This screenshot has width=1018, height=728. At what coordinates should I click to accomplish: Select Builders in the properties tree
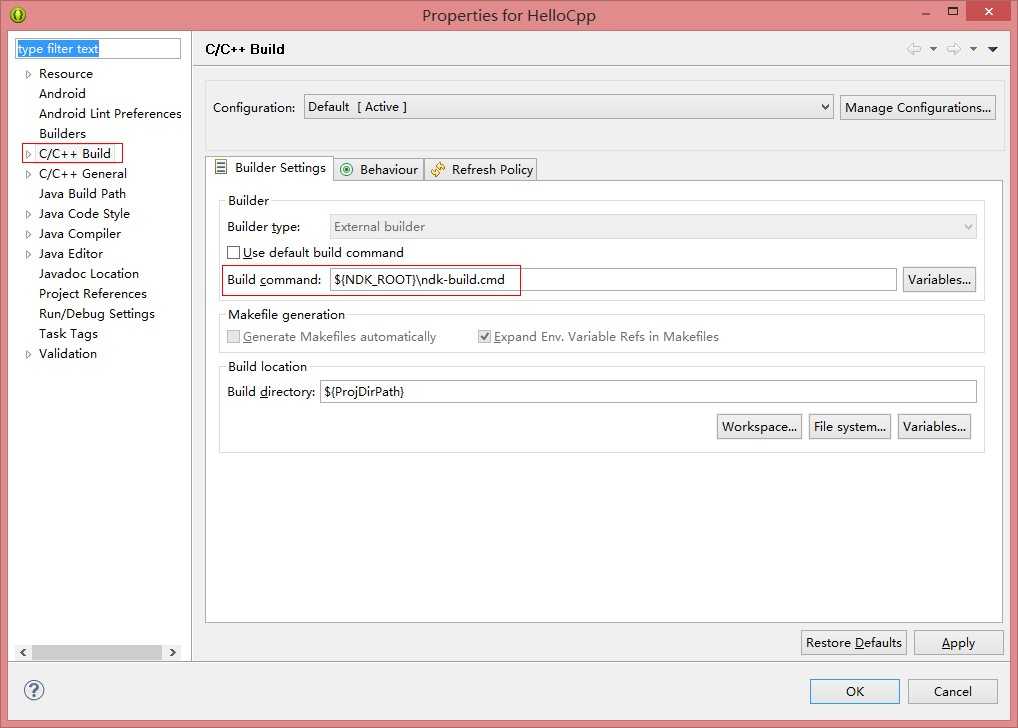click(x=62, y=134)
